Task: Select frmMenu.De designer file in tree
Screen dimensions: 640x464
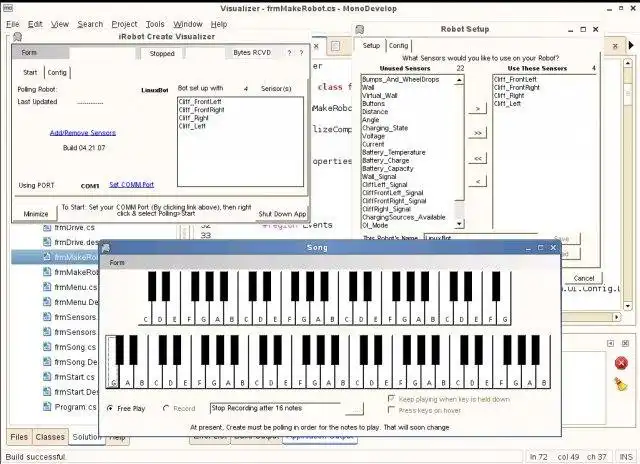Action: [x=76, y=302]
